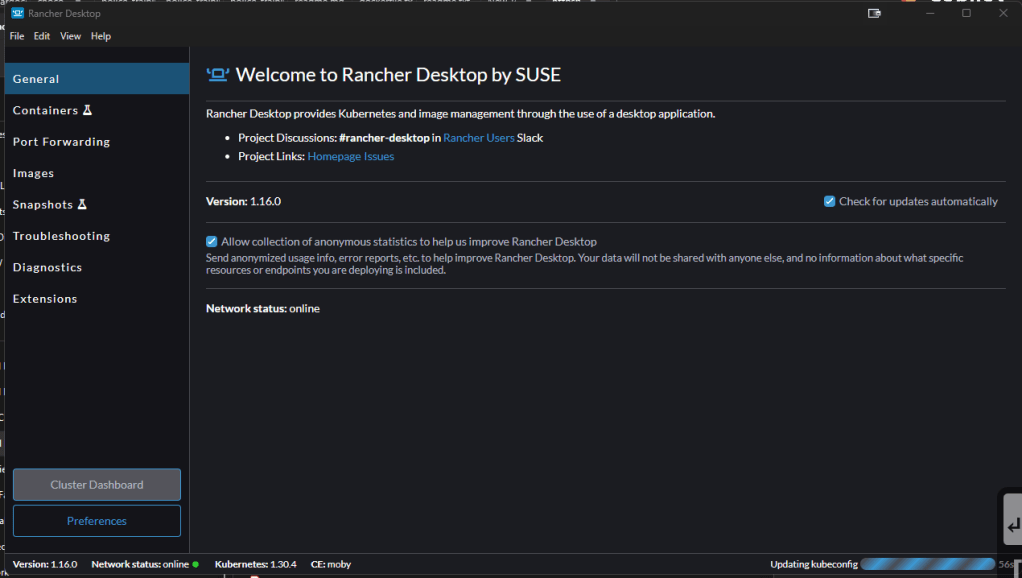This screenshot has height=578, width=1022.
Task: Click the flask icon next to Snapshots
Action: click(82, 204)
